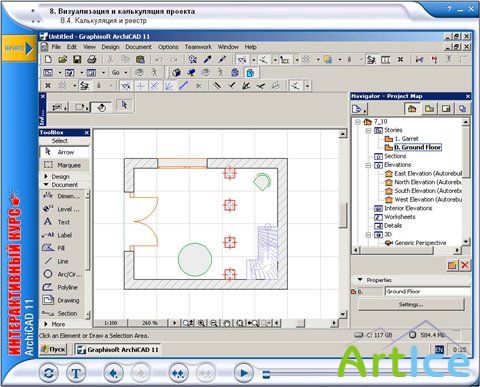Select the Label tool in ToolBox
Screen dimensions: 480x387
[x=63, y=235]
